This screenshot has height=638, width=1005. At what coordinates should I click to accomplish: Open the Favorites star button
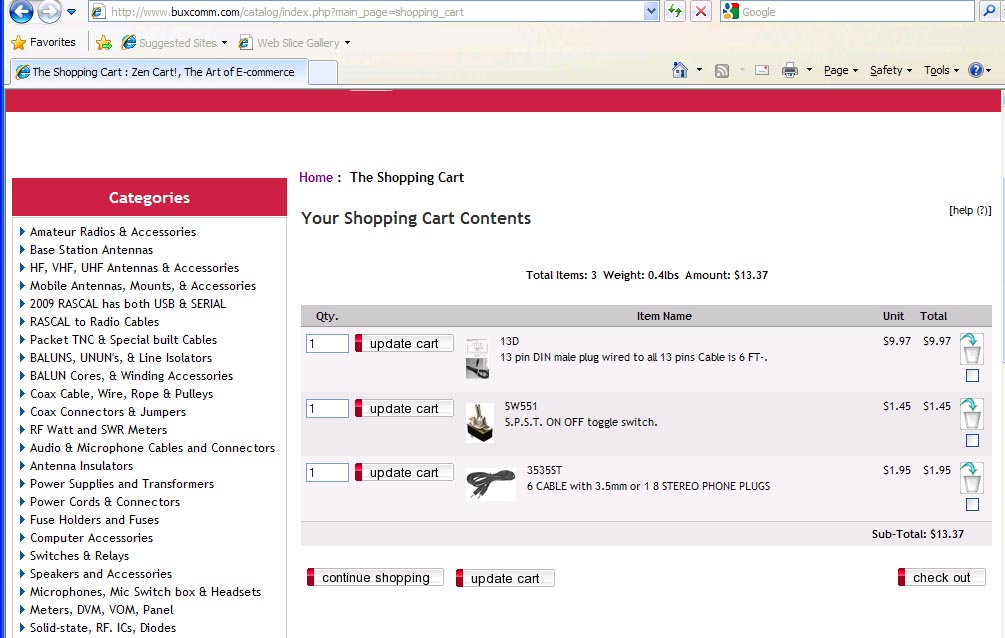(44, 42)
